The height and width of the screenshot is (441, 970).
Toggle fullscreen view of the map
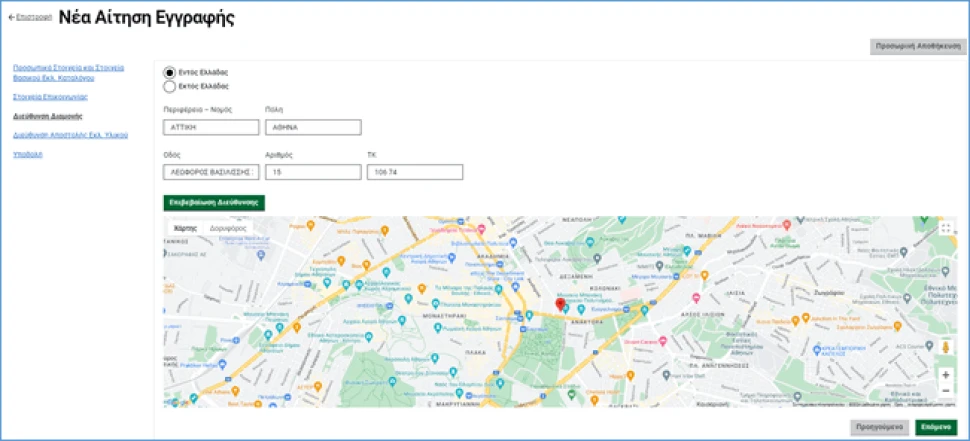[946, 228]
